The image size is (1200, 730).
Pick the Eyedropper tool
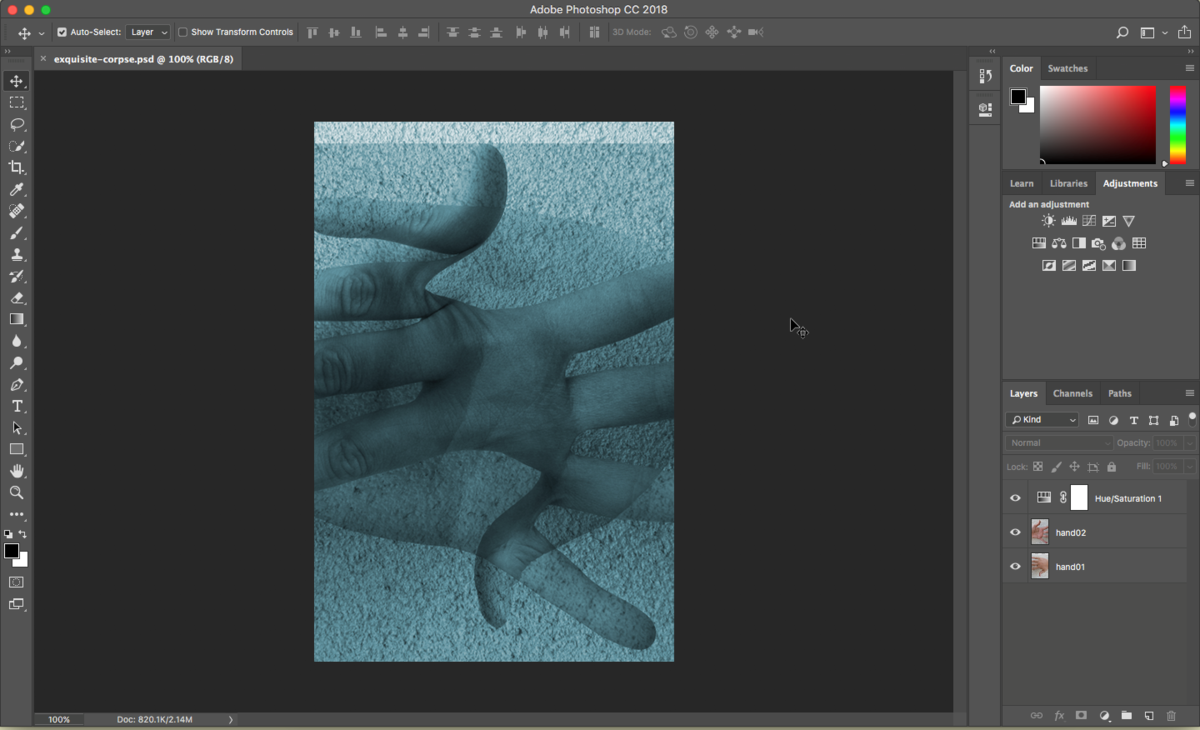(17, 190)
